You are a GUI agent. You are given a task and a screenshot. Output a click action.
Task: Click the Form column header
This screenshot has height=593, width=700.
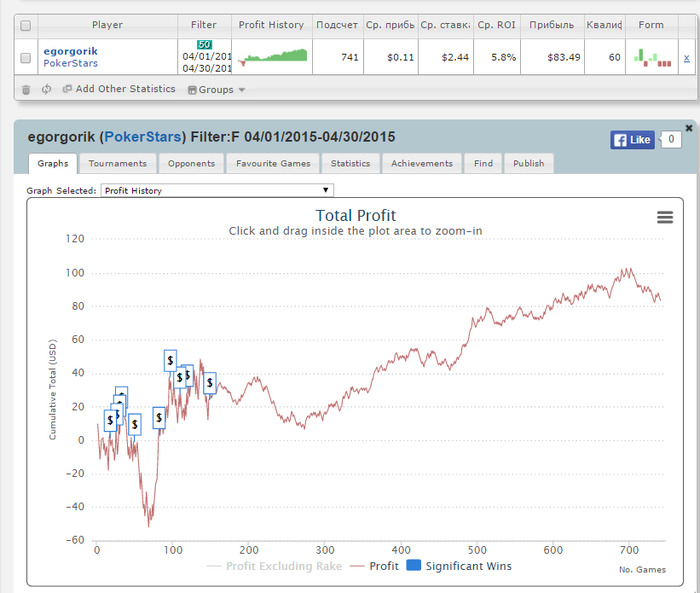(x=651, y=25)
